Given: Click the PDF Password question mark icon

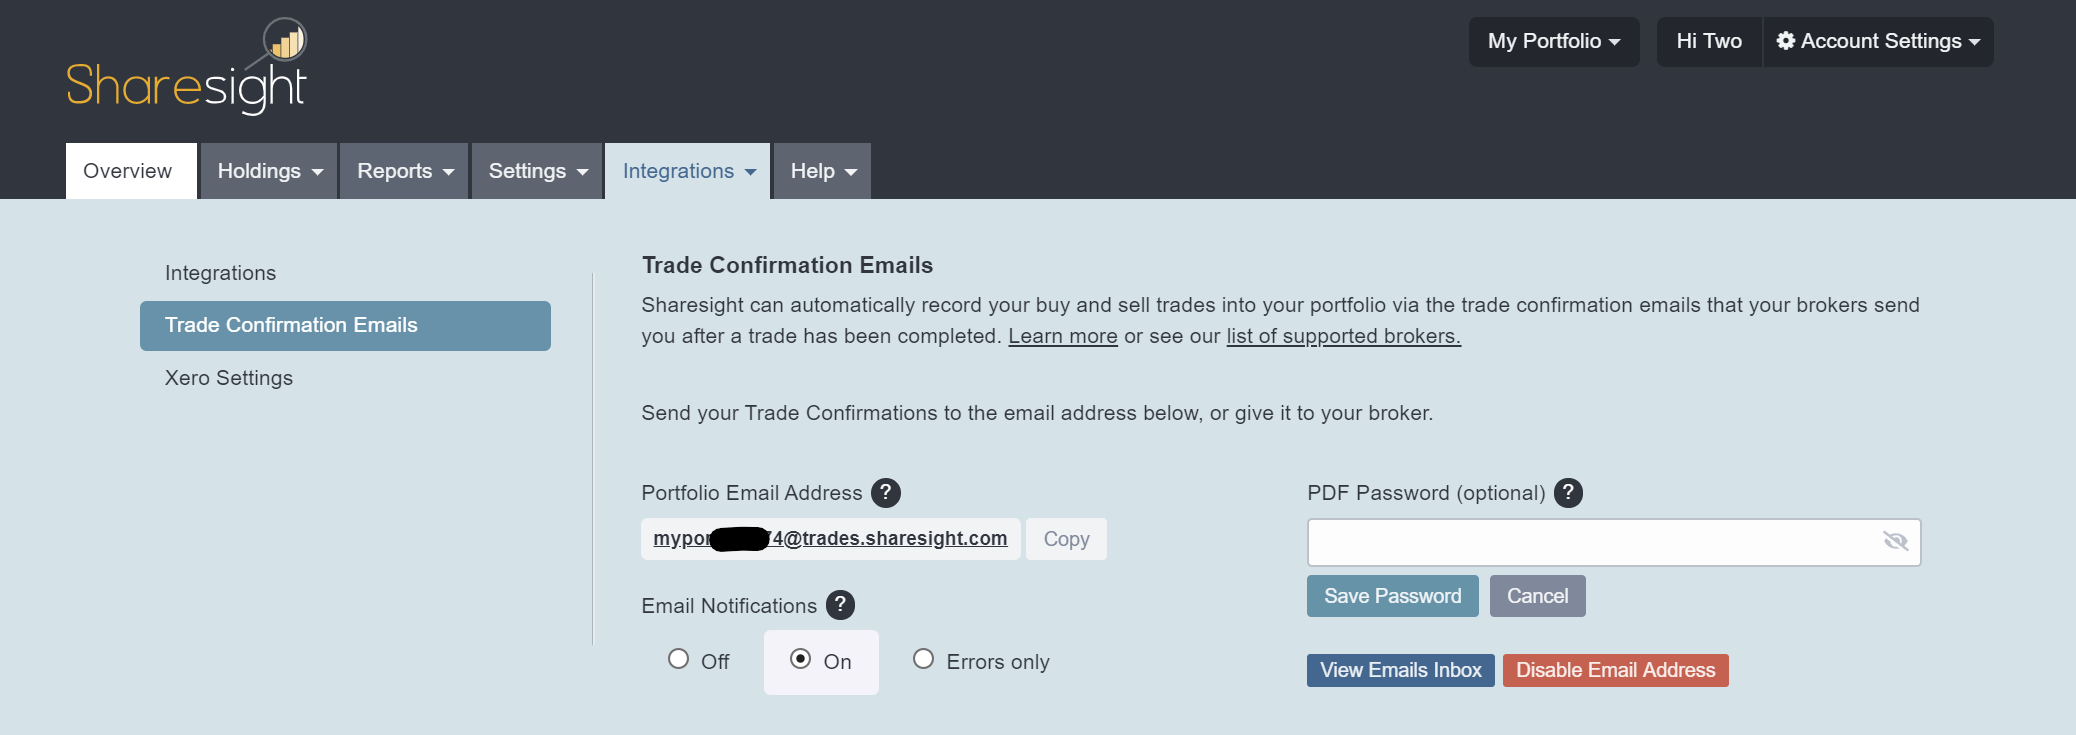Looking at the screenshot, I should point(1568,492).
